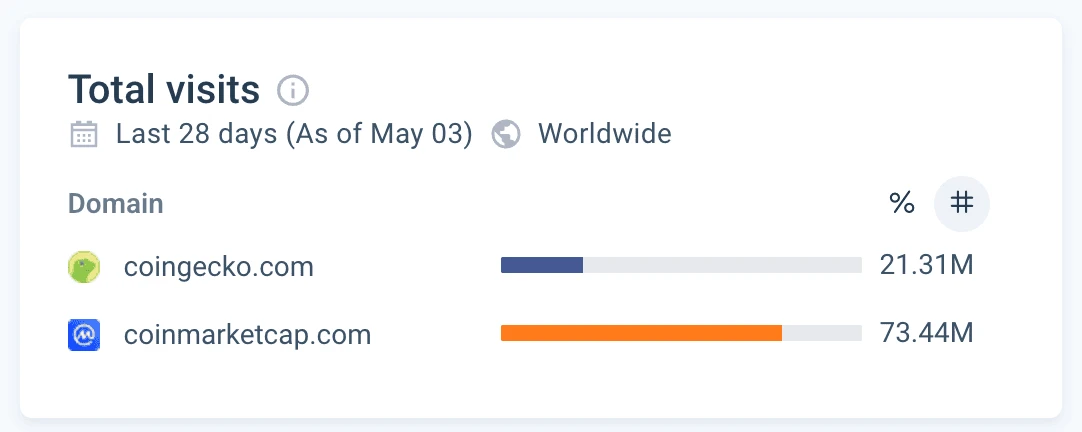Click the CoinMarketCap blue favicon
1082x432 pixels.
[x=84, y=334]
